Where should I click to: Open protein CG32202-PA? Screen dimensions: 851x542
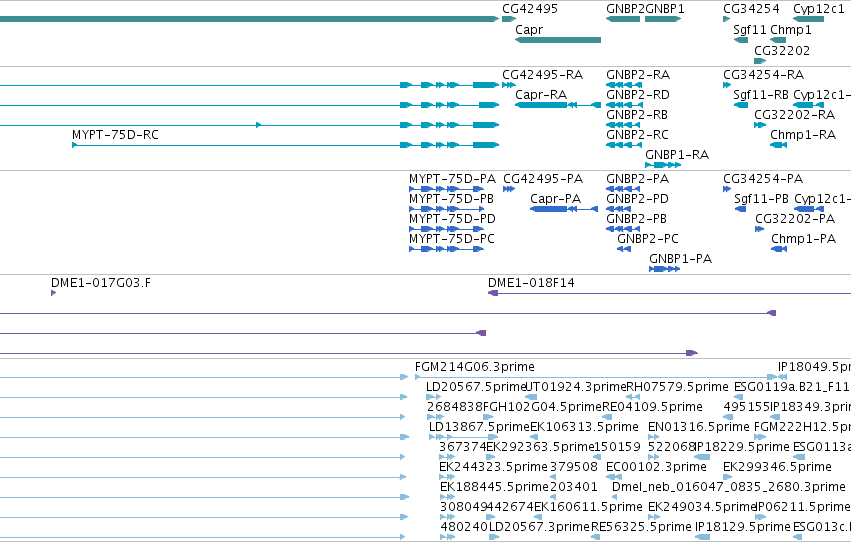click(x=795, y=219)
